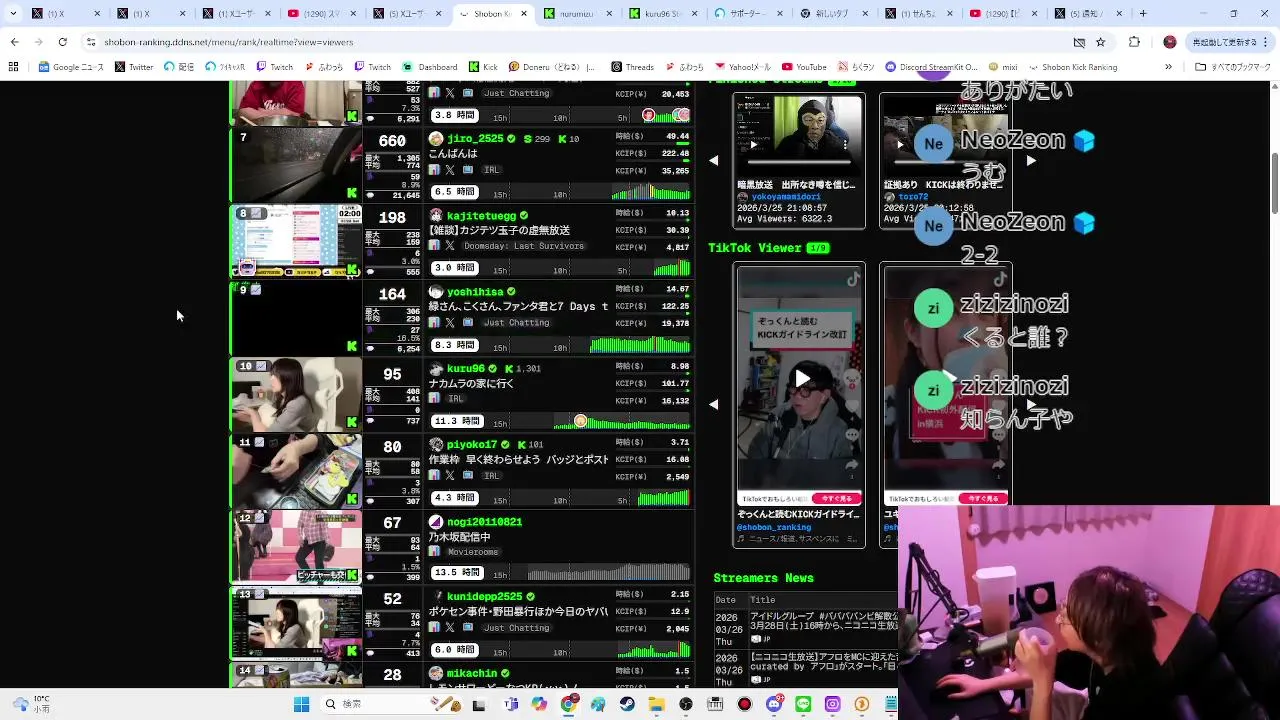1280x720 pixels.
Task: Click graph icon on rank 12 thumbnail
Action: point(260,518)
